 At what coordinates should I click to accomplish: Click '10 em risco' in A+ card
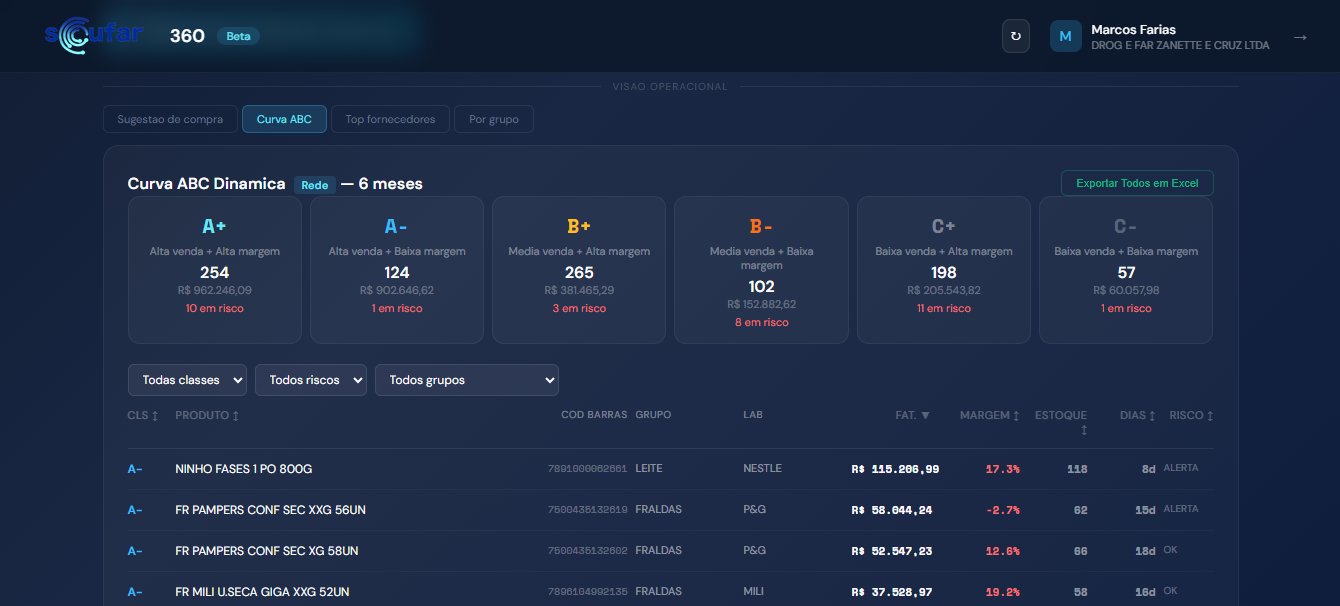pyautogui.click(x=215, y=308)
